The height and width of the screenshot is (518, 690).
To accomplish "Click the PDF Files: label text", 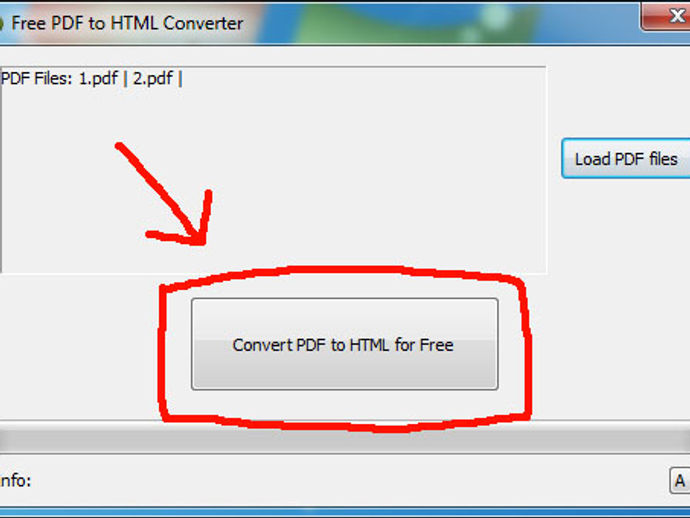I will coord(36,78).
